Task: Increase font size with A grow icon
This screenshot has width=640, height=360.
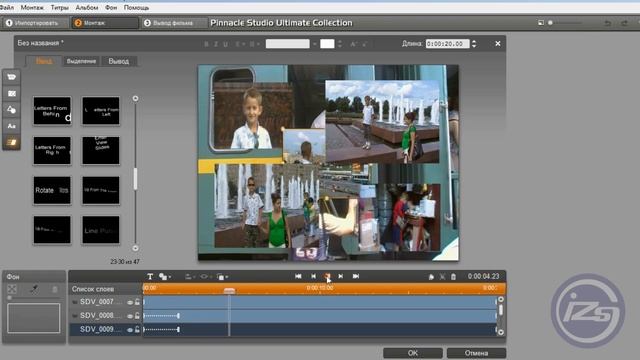Action: point(353,44)
